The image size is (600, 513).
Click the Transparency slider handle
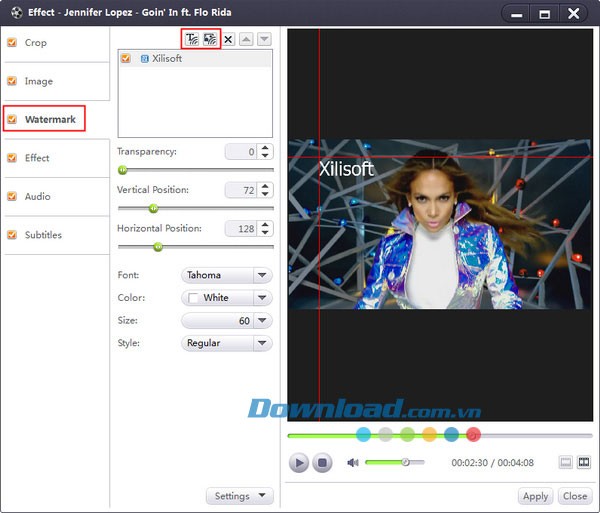point(122,169)
